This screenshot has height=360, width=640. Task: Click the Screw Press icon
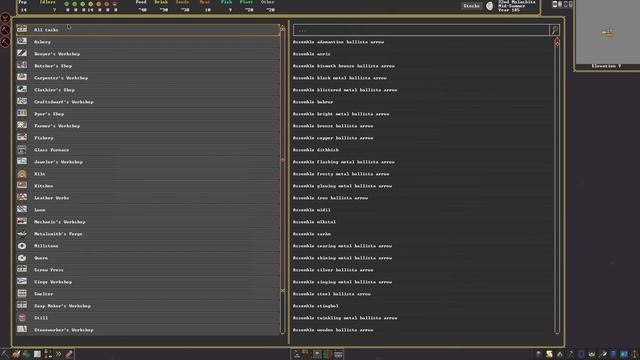coord(22,269)
